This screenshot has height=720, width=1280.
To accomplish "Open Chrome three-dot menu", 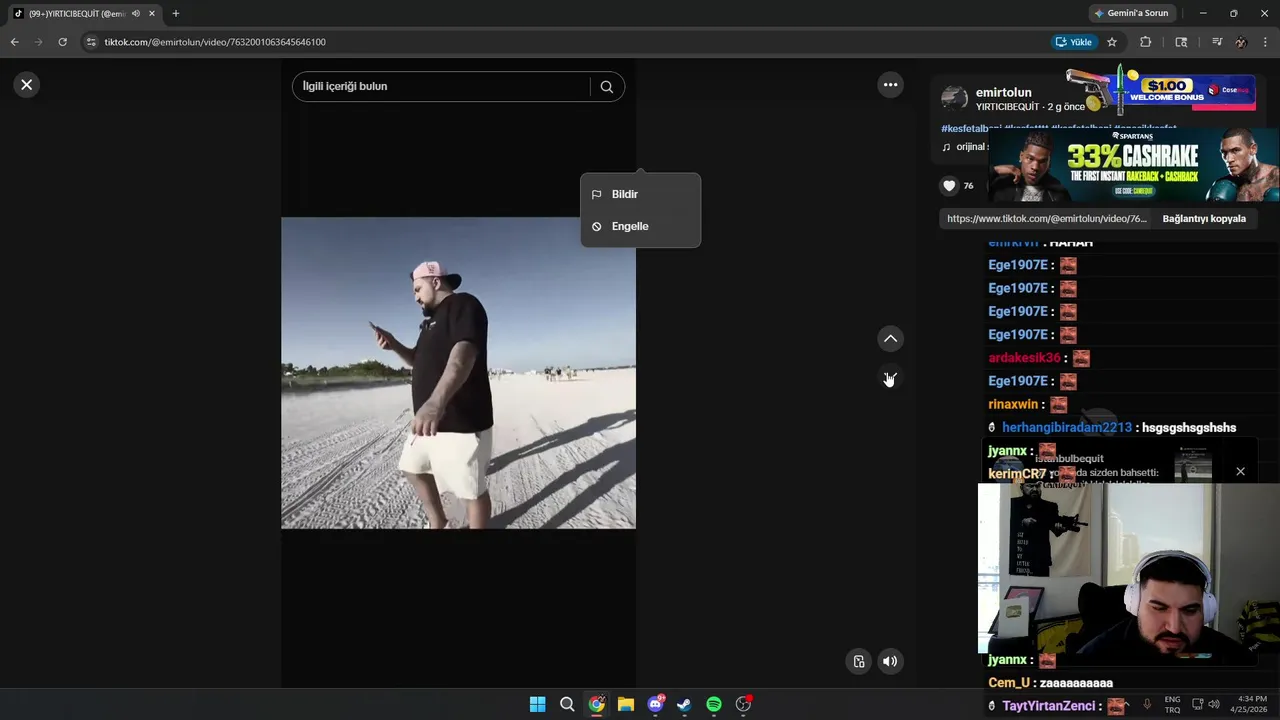I will pos(1265,42).
